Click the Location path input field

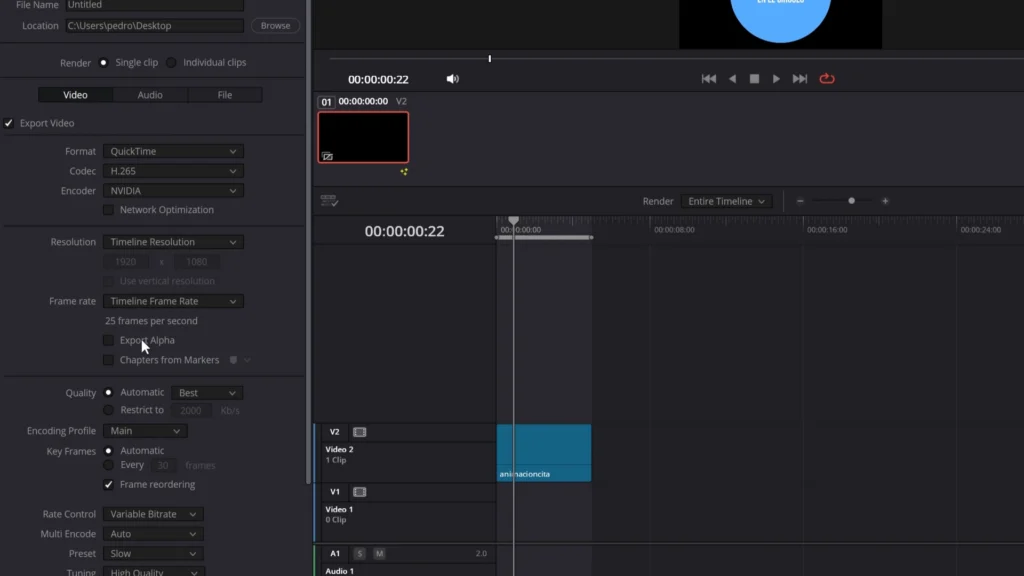155,25
